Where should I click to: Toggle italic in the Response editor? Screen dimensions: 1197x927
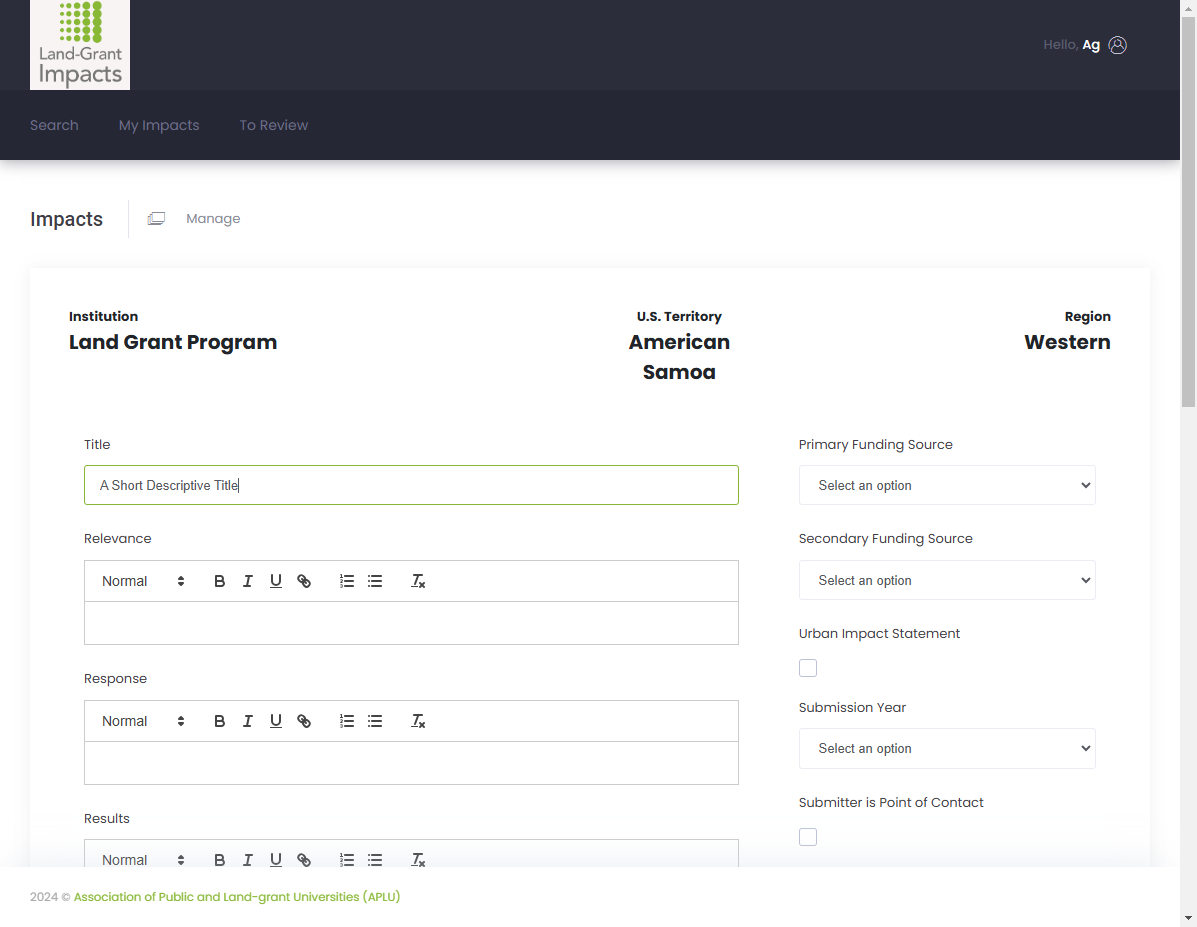coord(247,721)
